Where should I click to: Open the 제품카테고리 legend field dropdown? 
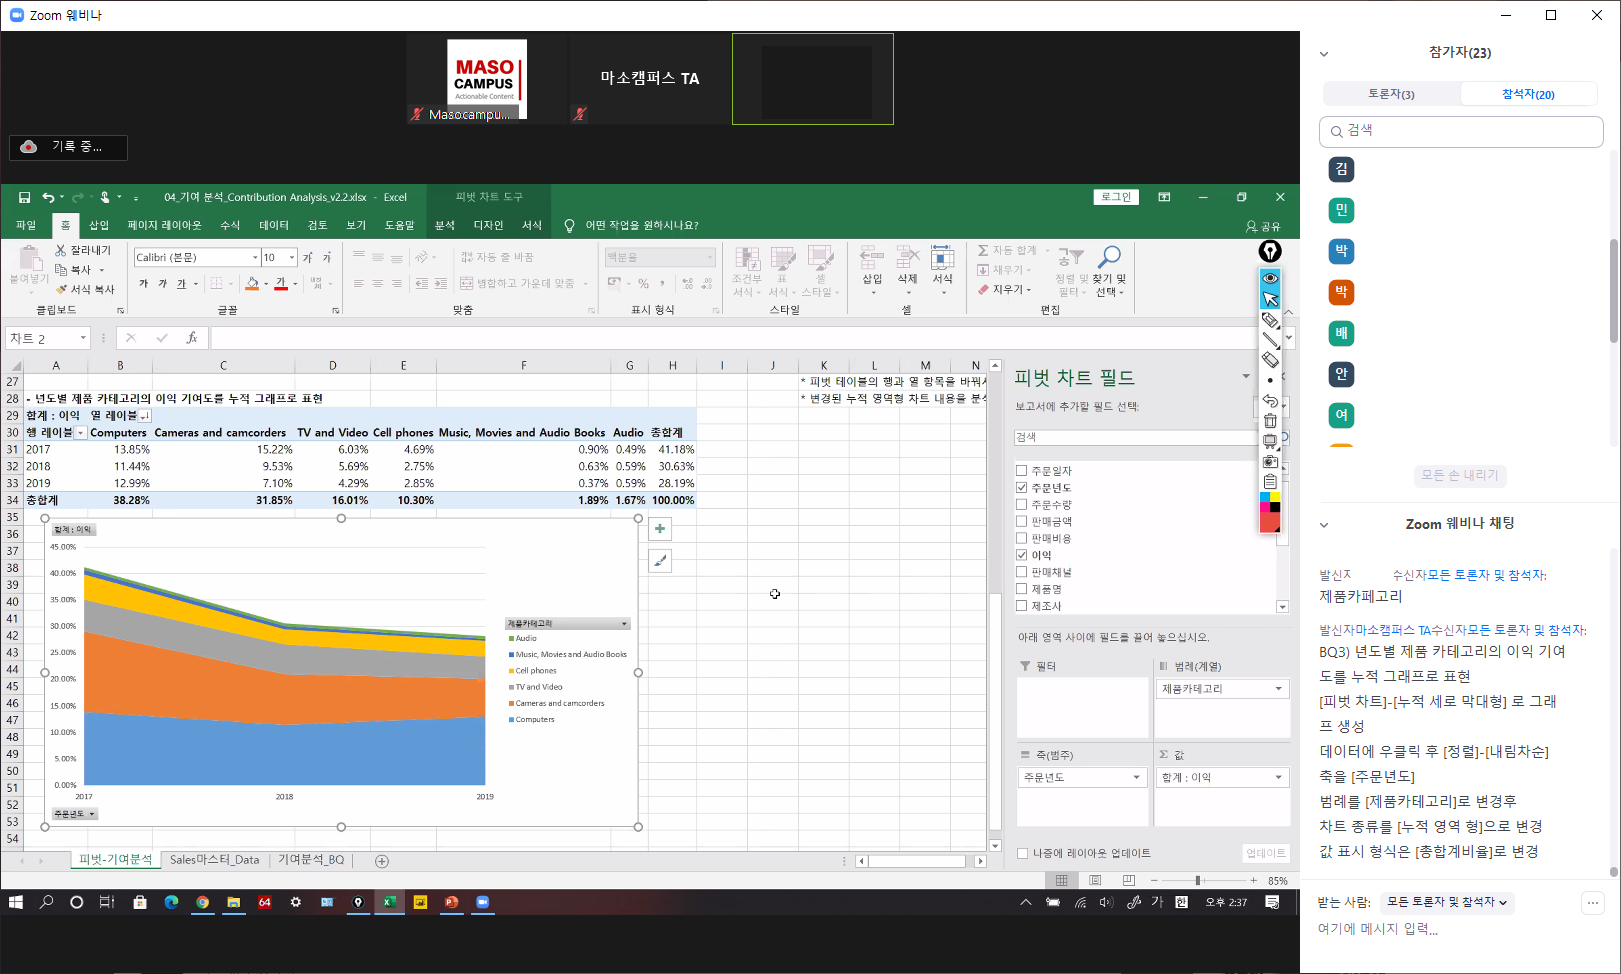coord(1278,689)
